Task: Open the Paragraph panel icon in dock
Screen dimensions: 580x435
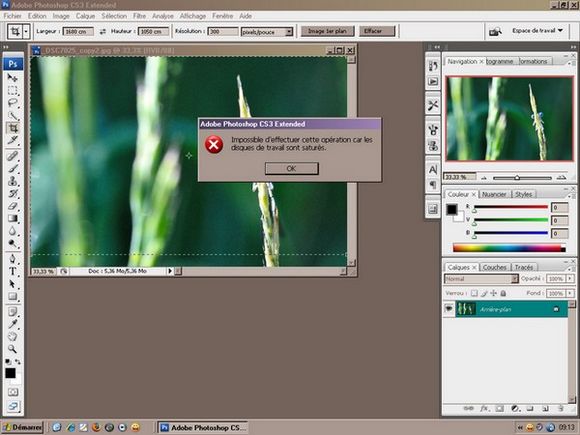Action: coord(433,184)
